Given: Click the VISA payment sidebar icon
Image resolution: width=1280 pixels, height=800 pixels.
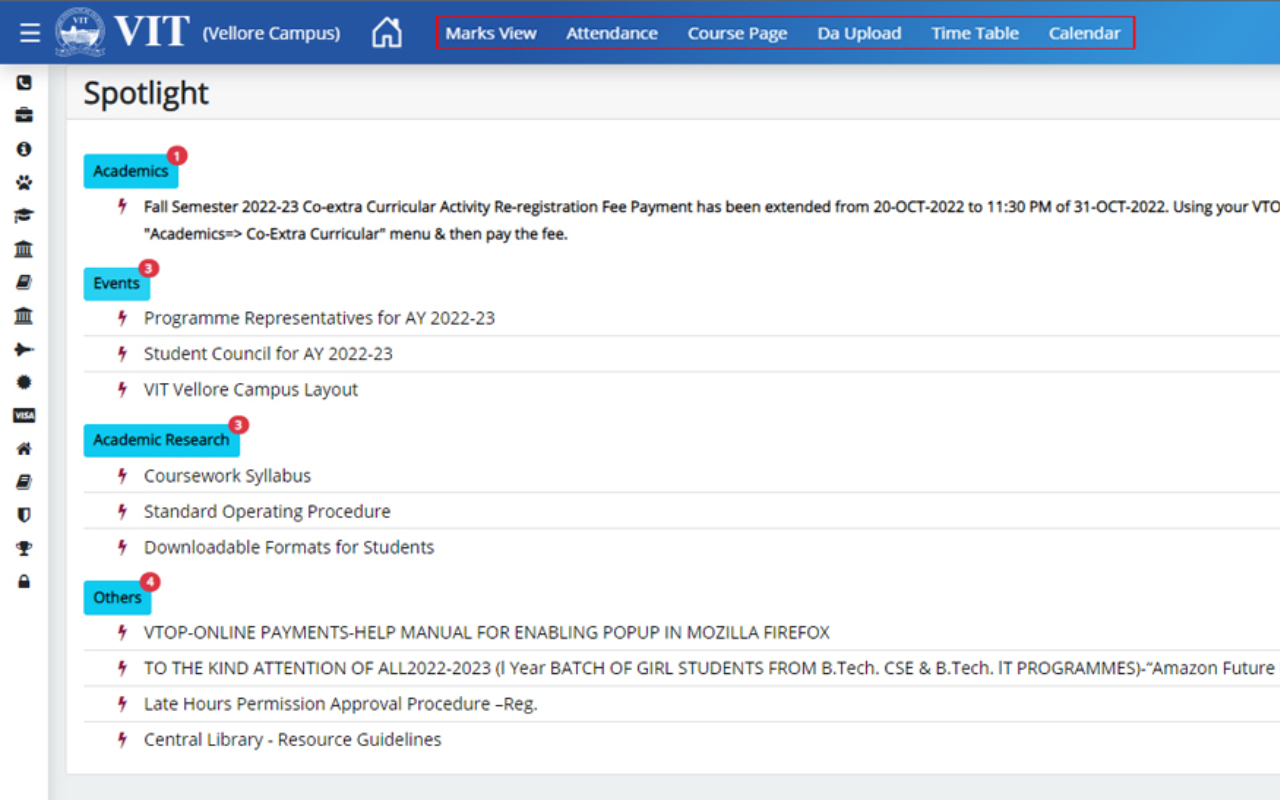Looking at the screenshot, I should click(x=24, y=415).
